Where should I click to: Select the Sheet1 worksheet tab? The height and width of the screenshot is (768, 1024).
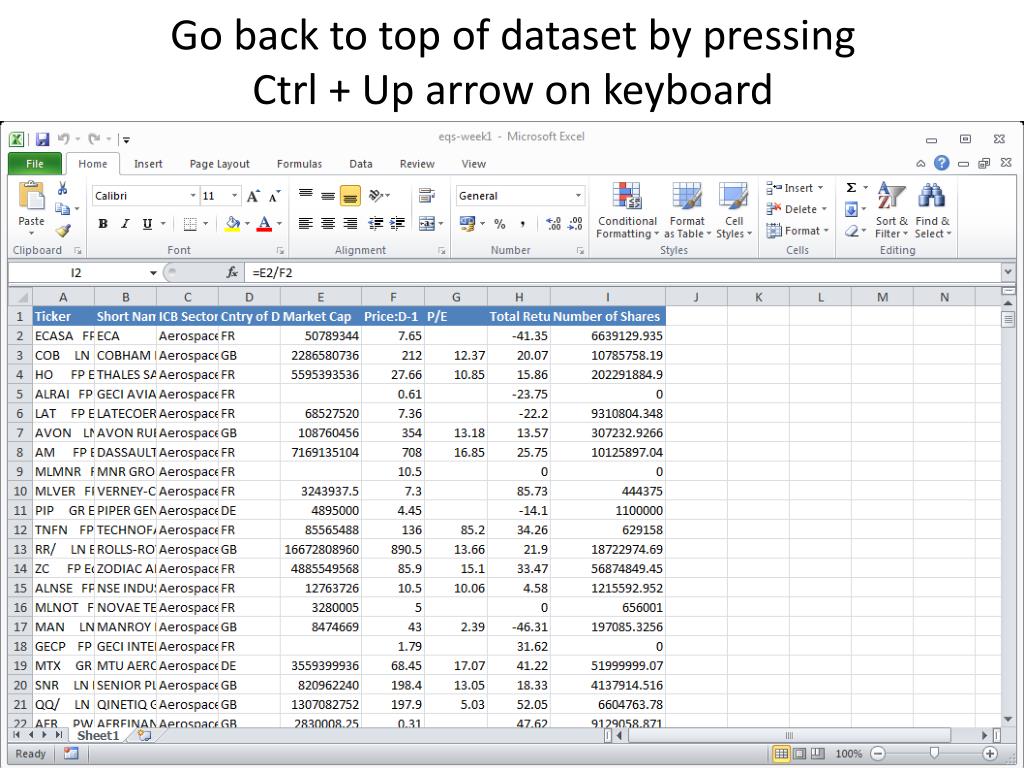pos(98,735)
